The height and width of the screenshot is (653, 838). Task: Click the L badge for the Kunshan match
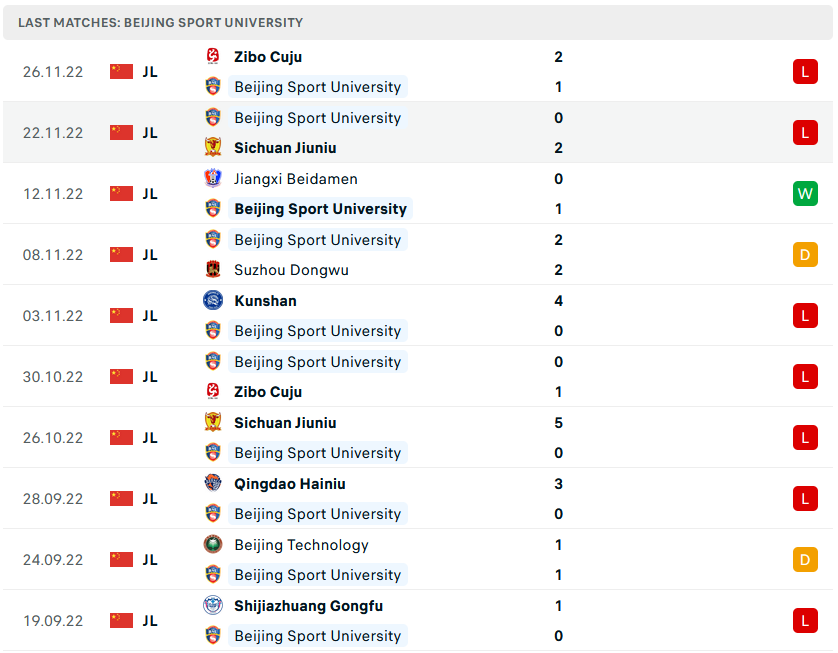click(805, 316)
